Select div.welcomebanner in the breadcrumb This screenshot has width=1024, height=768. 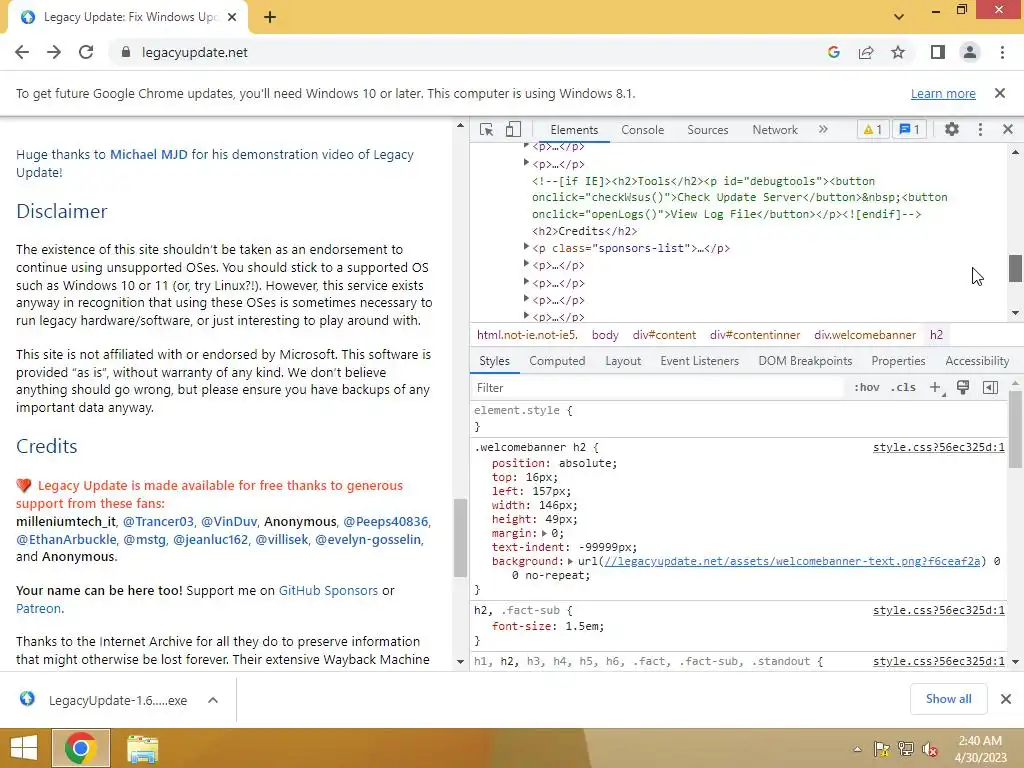pyautogui.click(x=865, y=334)
